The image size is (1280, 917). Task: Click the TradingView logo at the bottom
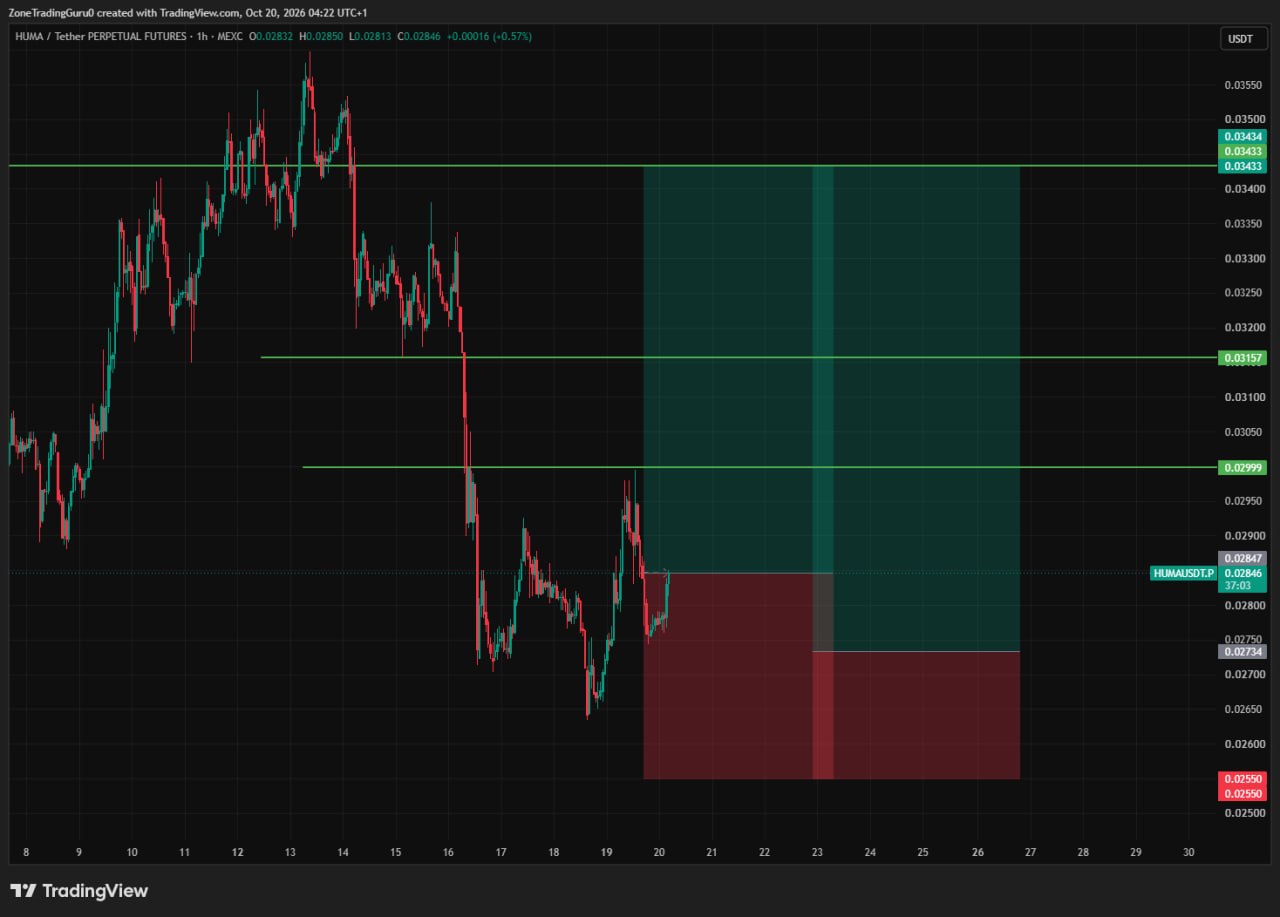click(79, 891)
